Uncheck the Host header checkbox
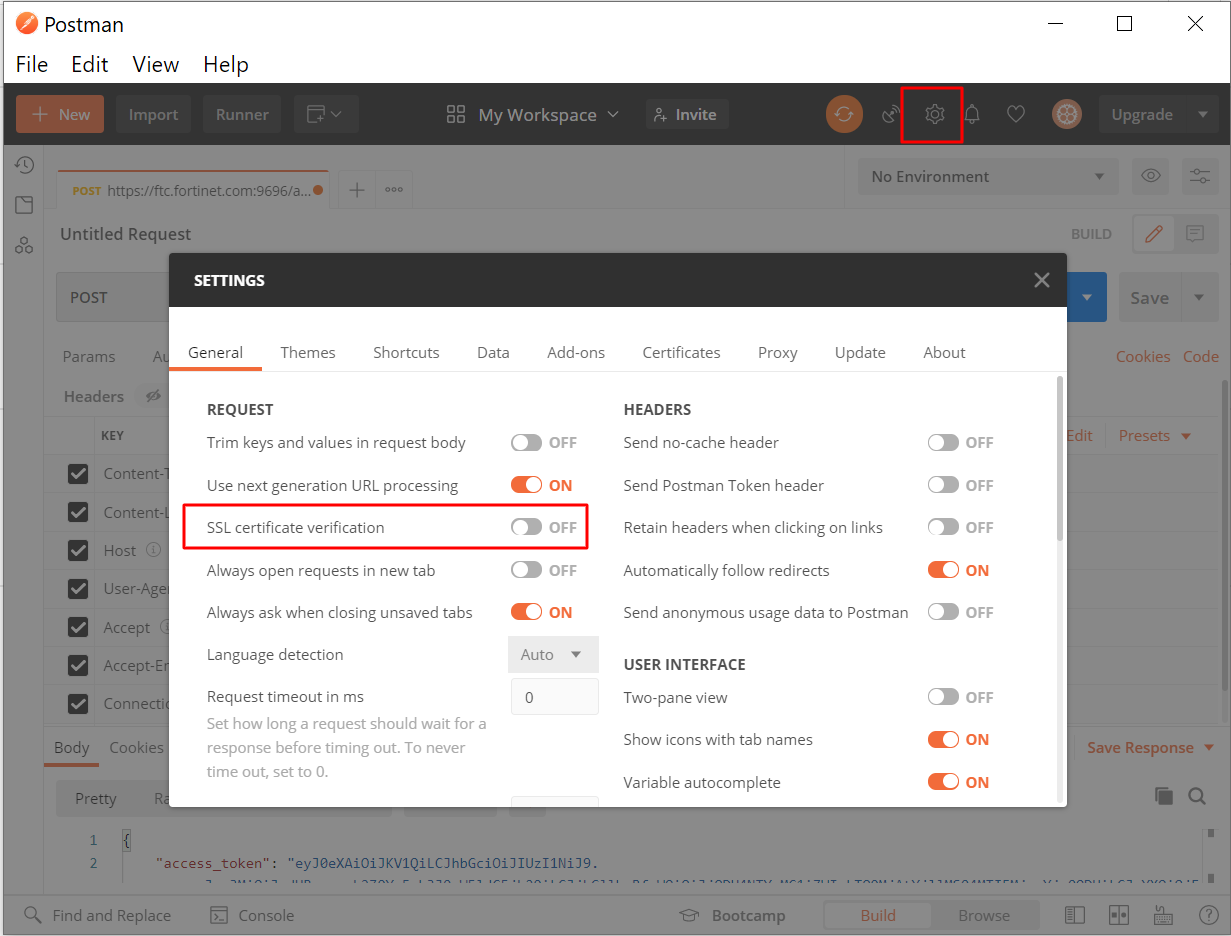Image resolution: width=1231 pixels, height=936 pixels. (x=77, y=549)
